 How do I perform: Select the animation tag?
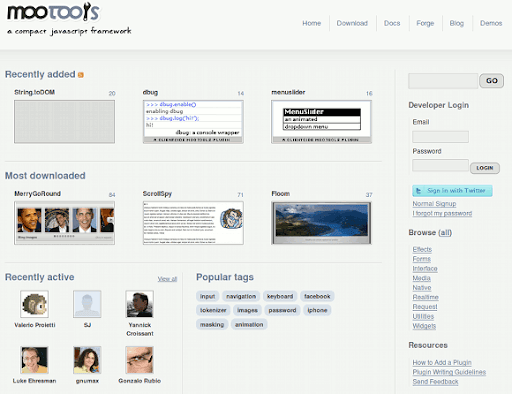point(249,325)
